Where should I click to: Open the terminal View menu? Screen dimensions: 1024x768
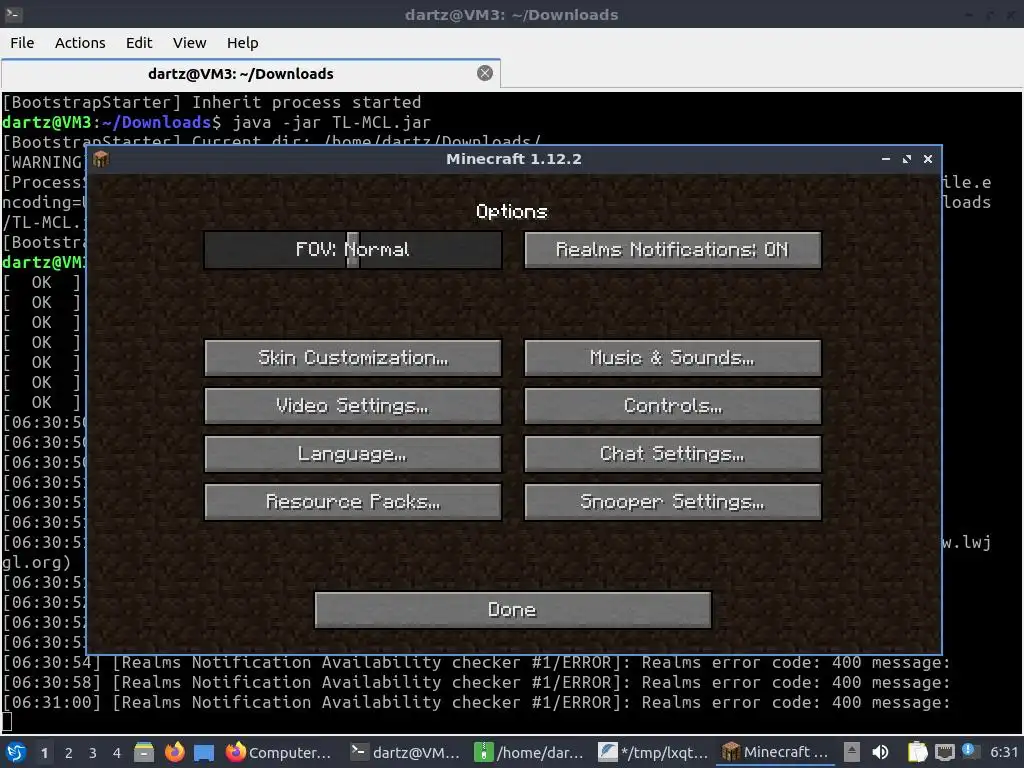(x=189, y=42)
